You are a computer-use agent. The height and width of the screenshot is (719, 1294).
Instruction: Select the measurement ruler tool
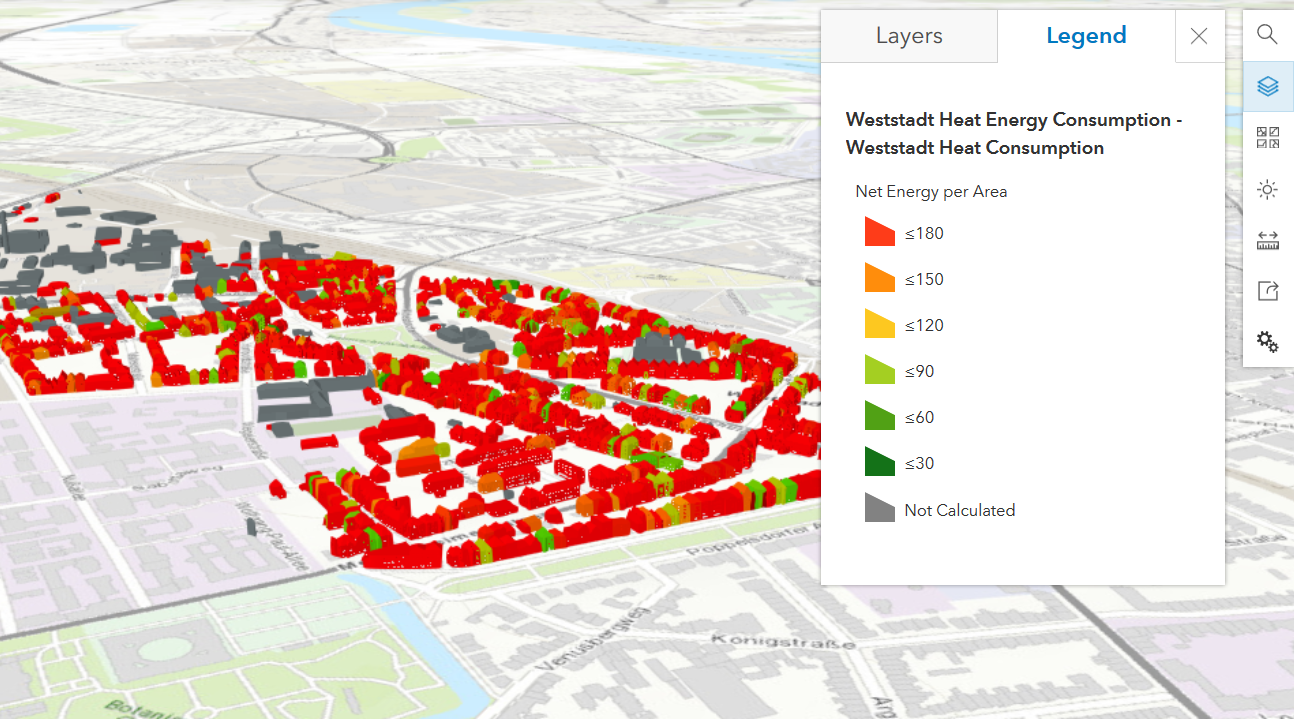tap(1267, 240)
